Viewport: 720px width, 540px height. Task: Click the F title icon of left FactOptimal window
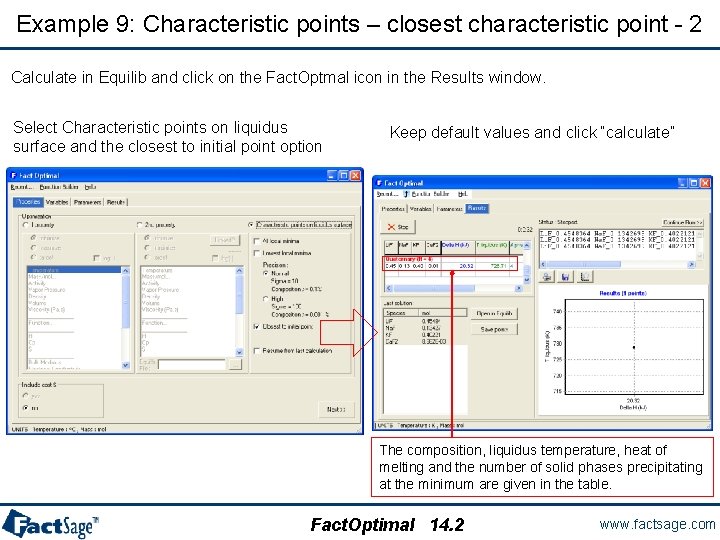point(13,175)
